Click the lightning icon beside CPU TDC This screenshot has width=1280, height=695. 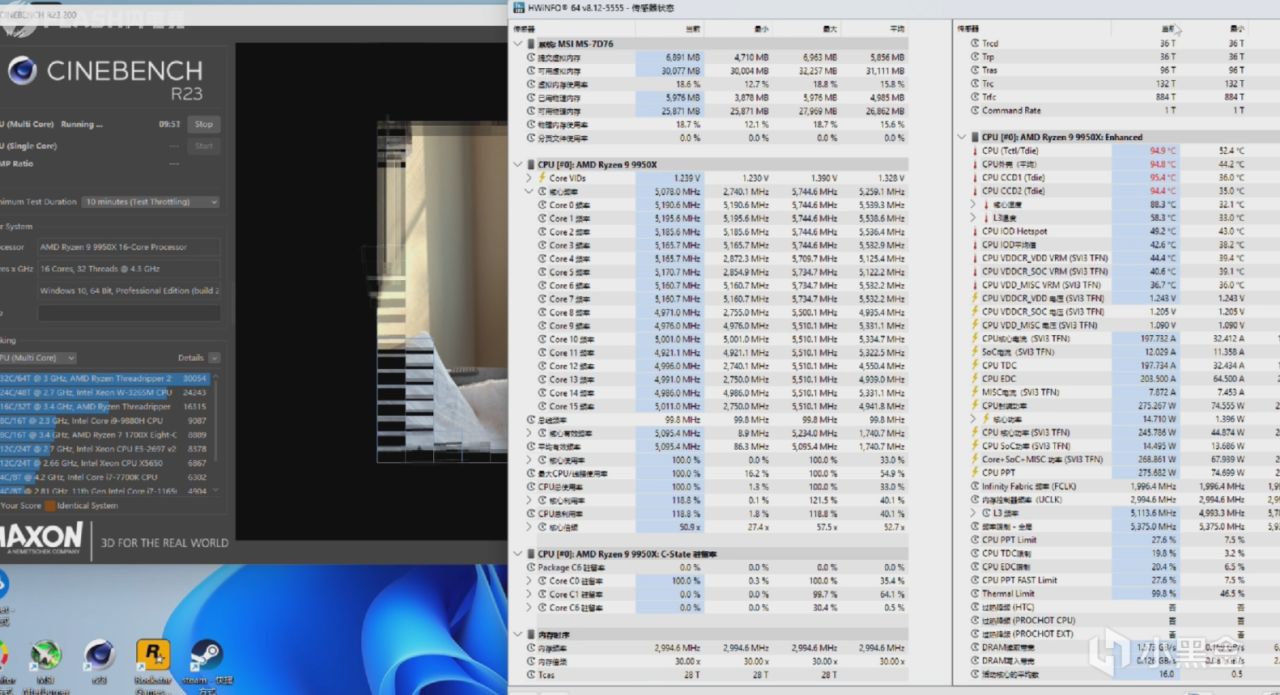point(974,366)
